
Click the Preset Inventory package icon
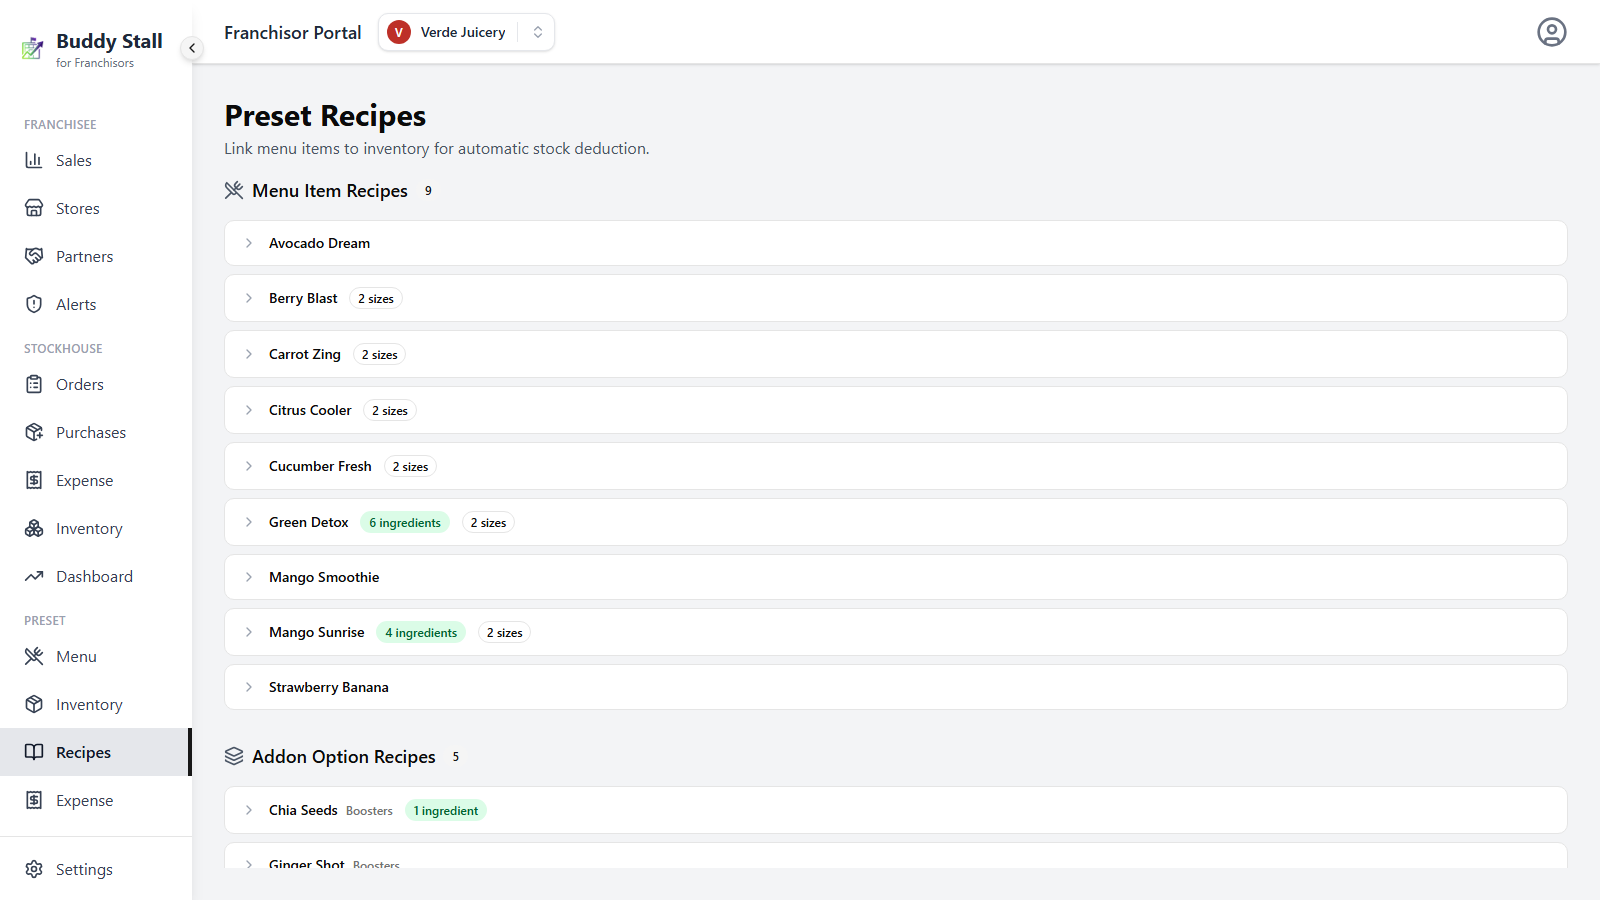pos(34,704)
